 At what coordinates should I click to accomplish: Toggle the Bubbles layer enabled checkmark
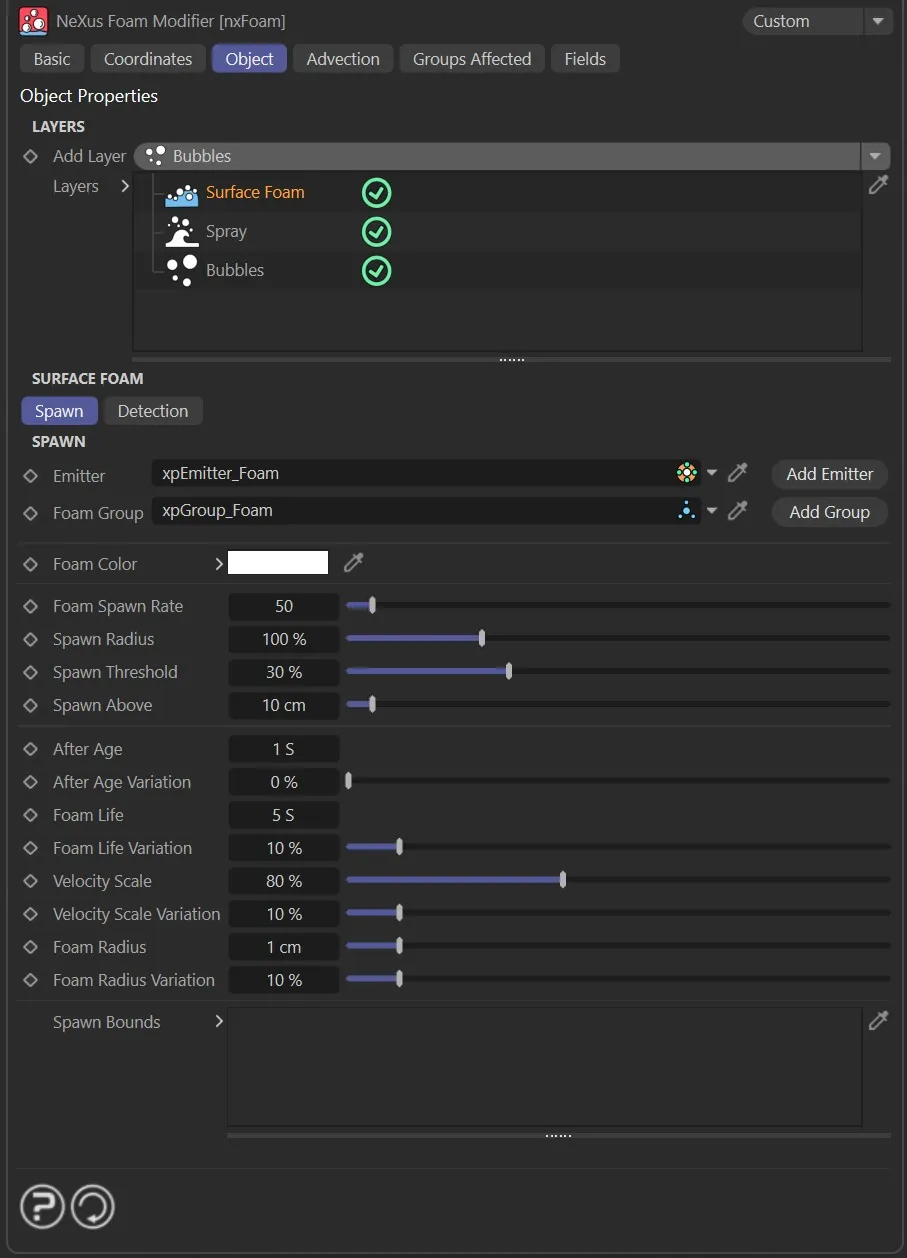point(376,271)
